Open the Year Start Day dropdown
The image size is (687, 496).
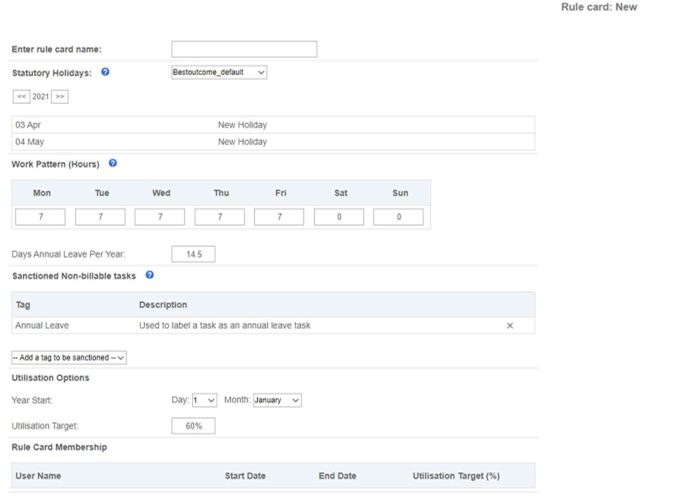pos(204,400)
